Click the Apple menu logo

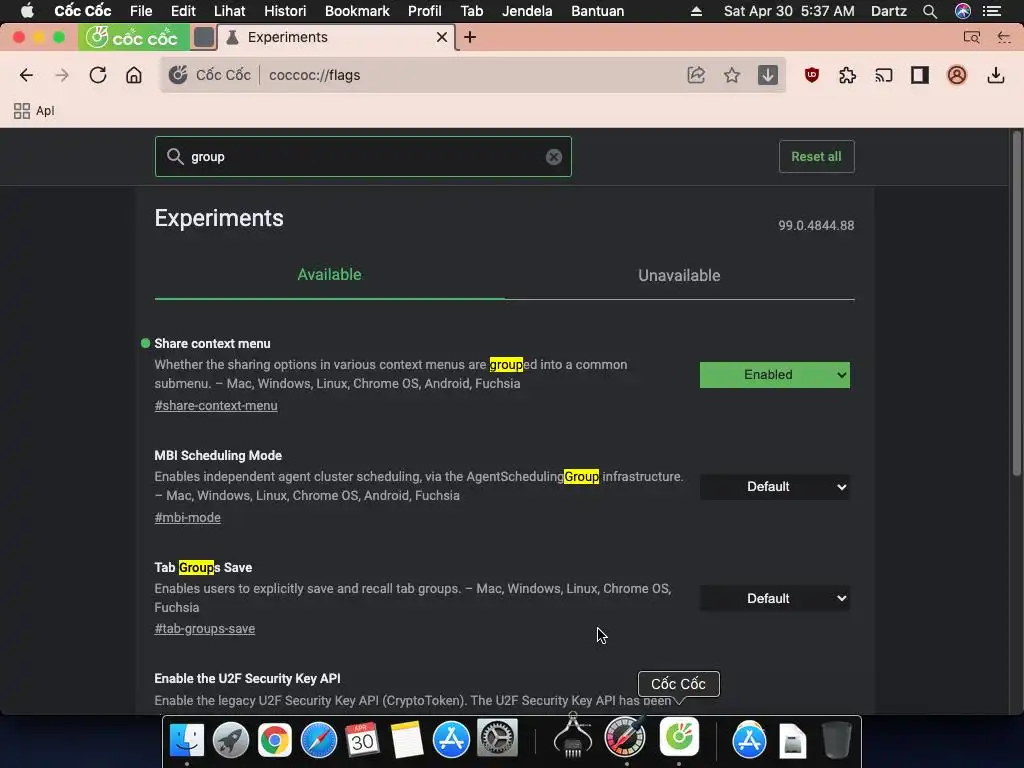pyautogui.click(x=27, y=11)
